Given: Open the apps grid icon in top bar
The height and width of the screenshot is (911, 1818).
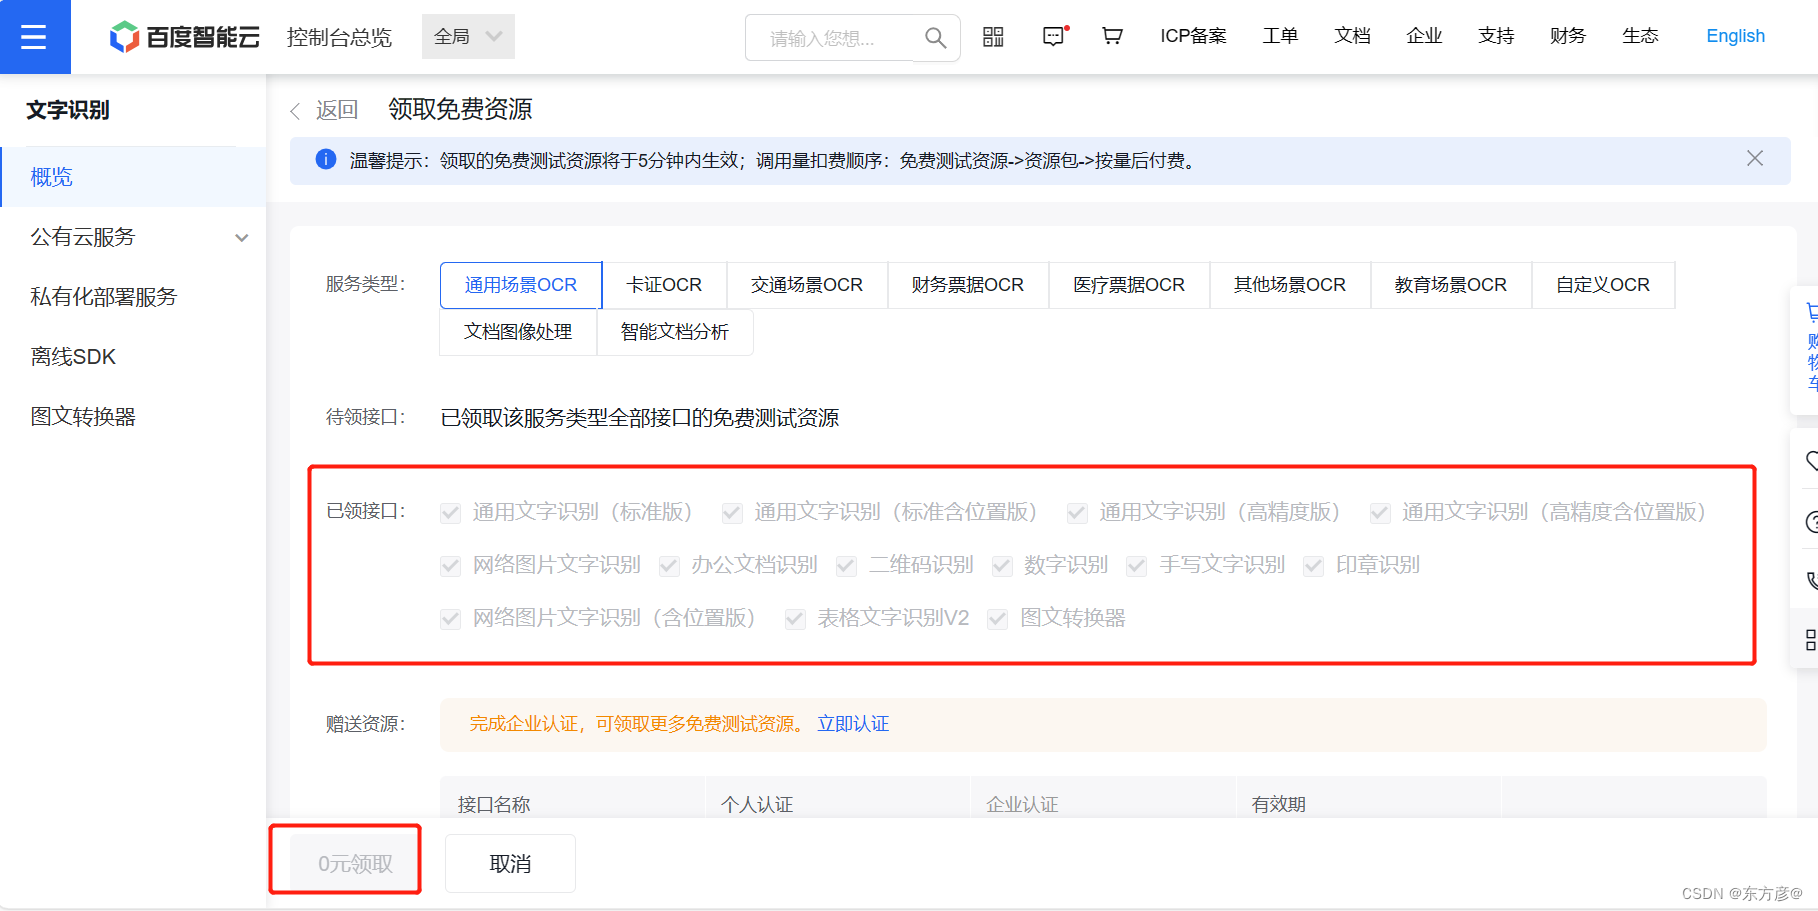Looking at the screenshot, I should click(993, 36).
